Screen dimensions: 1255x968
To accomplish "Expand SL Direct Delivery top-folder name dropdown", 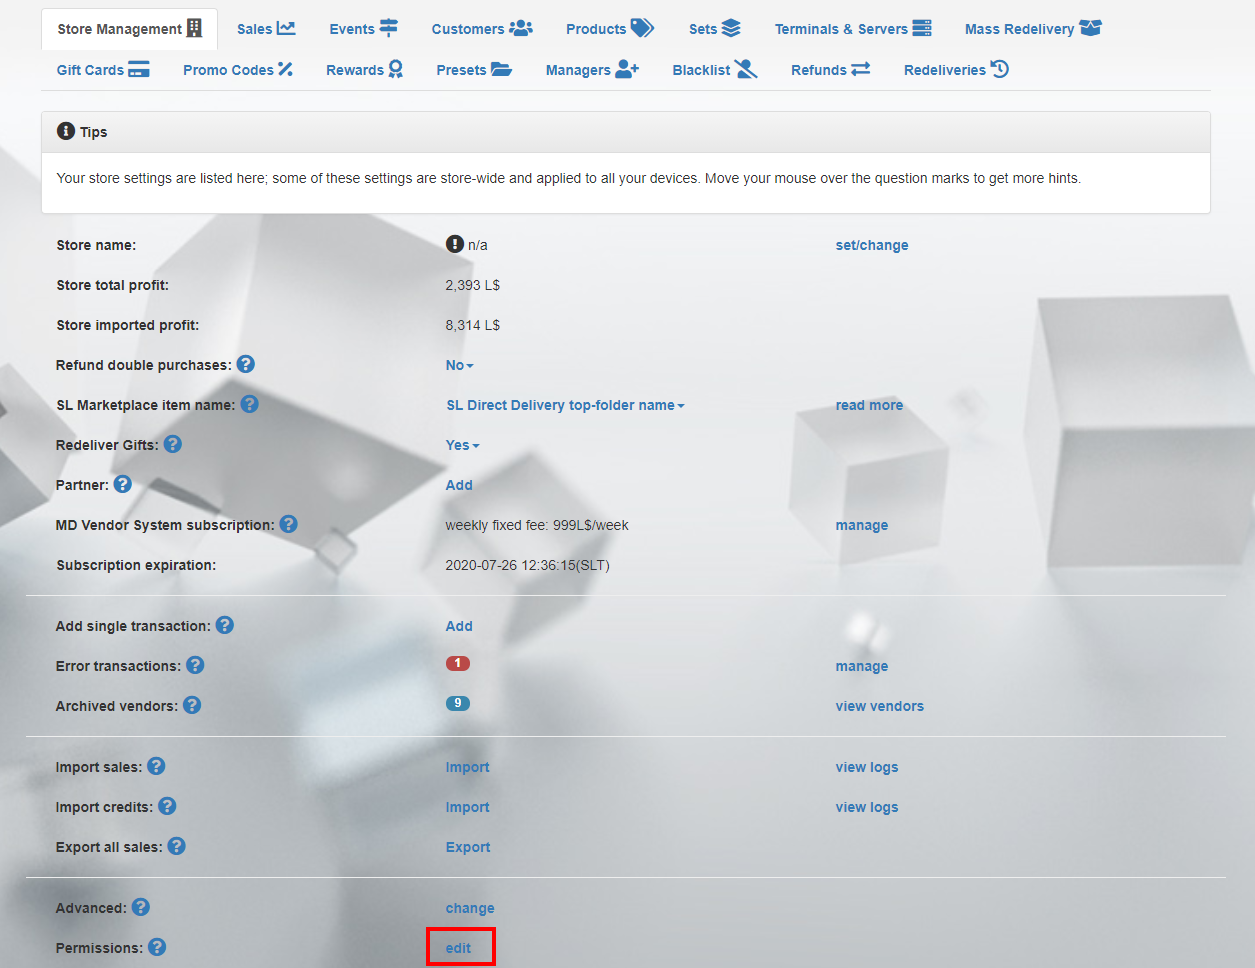I will 566,405.
